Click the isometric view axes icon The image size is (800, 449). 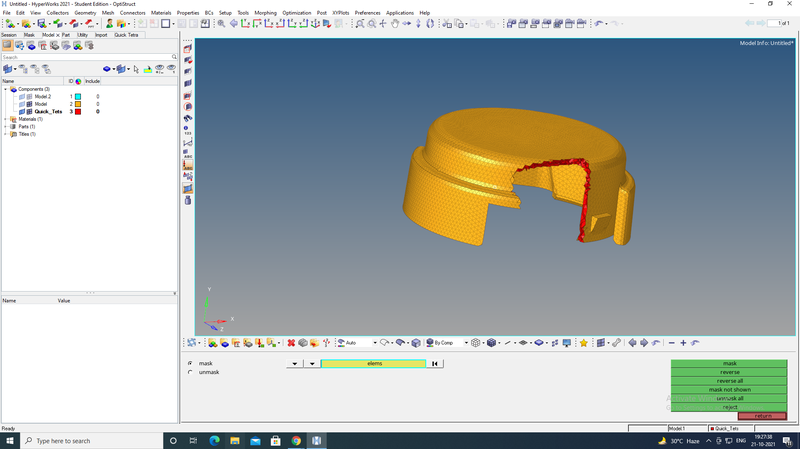[315, 23]
